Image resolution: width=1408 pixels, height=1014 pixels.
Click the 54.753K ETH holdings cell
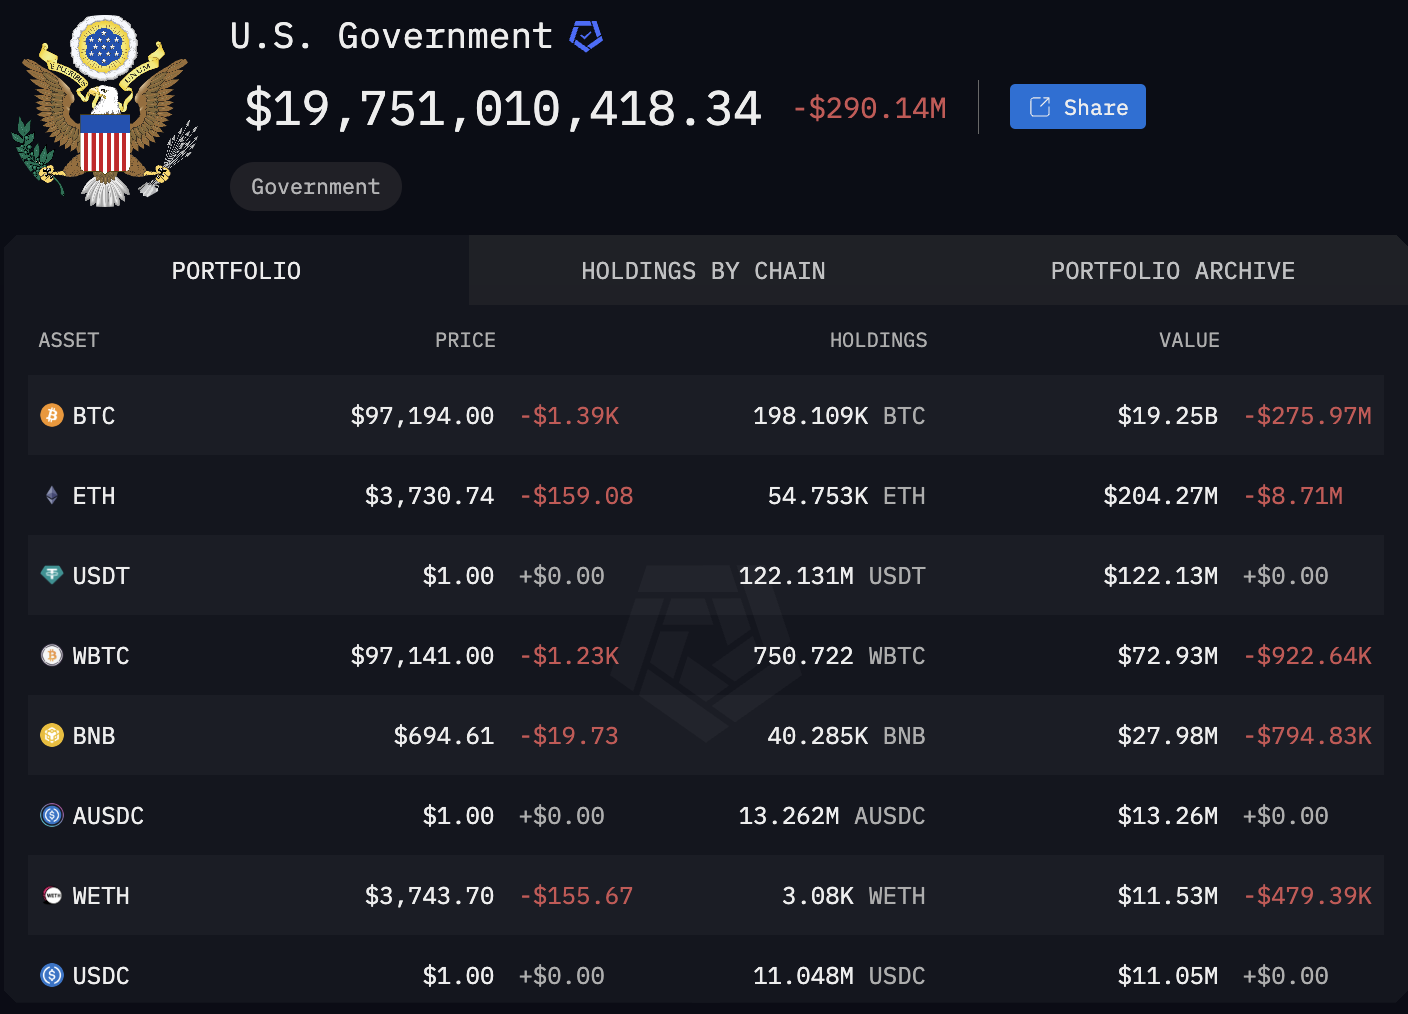846,496
